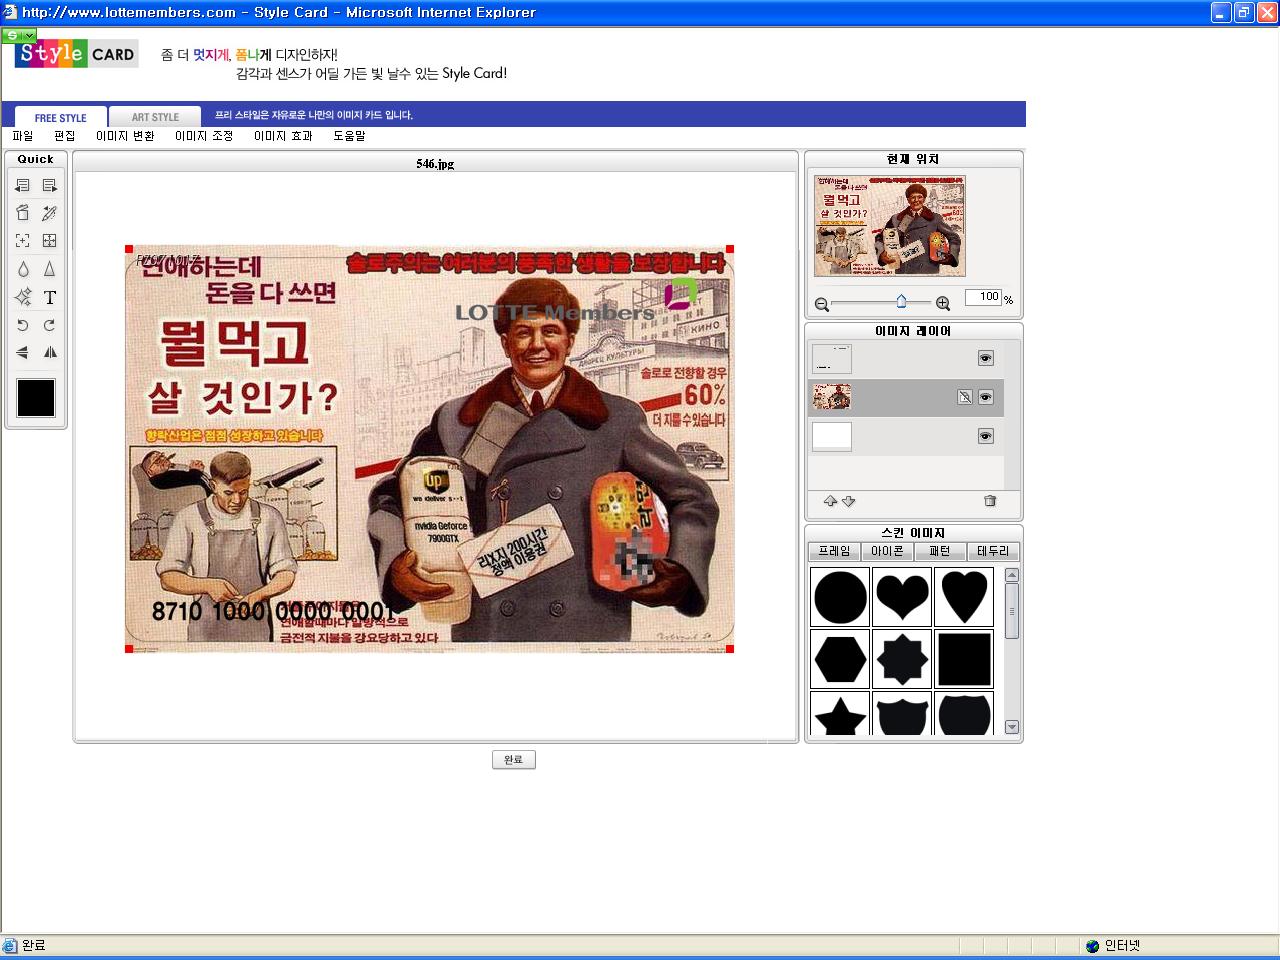Select the triangle sharpen tool

click(49, 268)
